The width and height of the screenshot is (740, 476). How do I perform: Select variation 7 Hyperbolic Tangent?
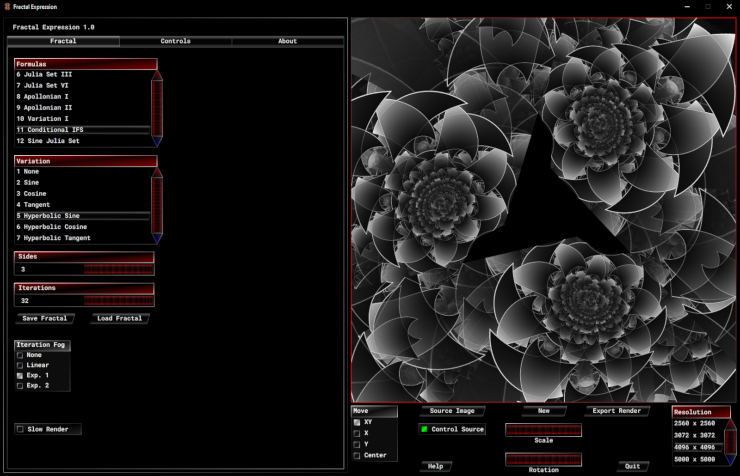(83, 238)
